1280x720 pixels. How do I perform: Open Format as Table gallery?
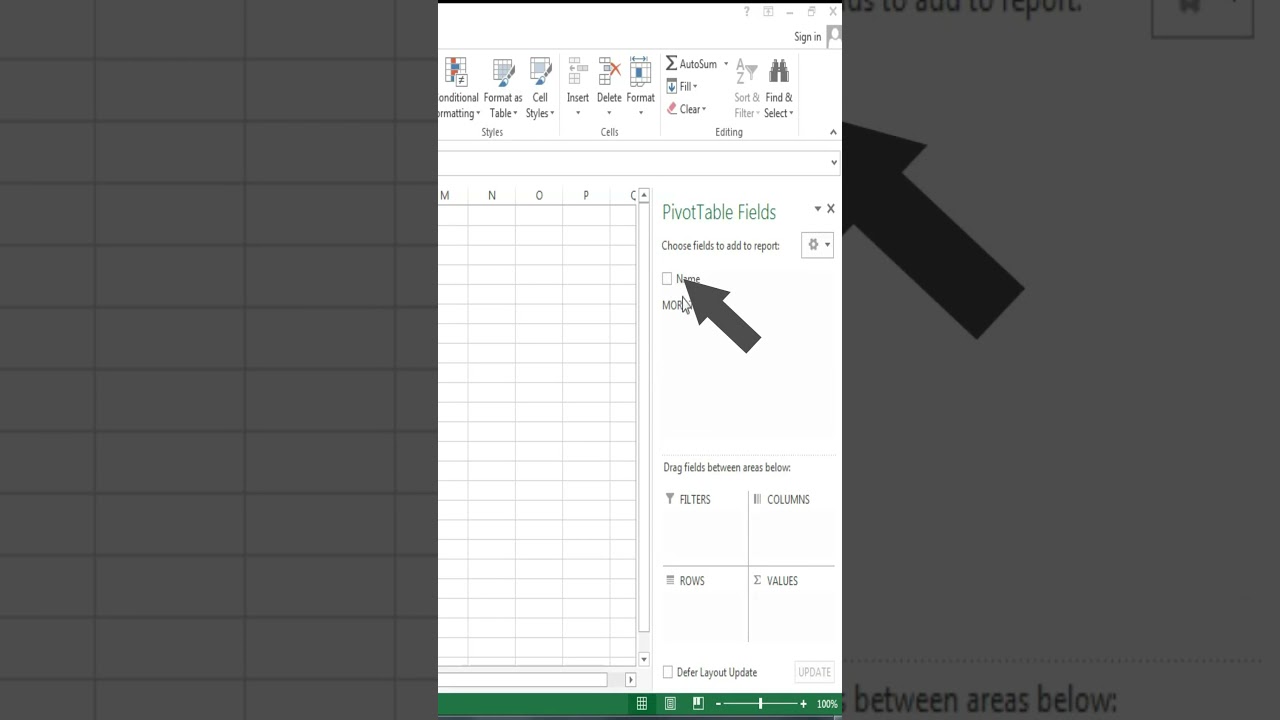pyautogui.click(x=503, y=88)
